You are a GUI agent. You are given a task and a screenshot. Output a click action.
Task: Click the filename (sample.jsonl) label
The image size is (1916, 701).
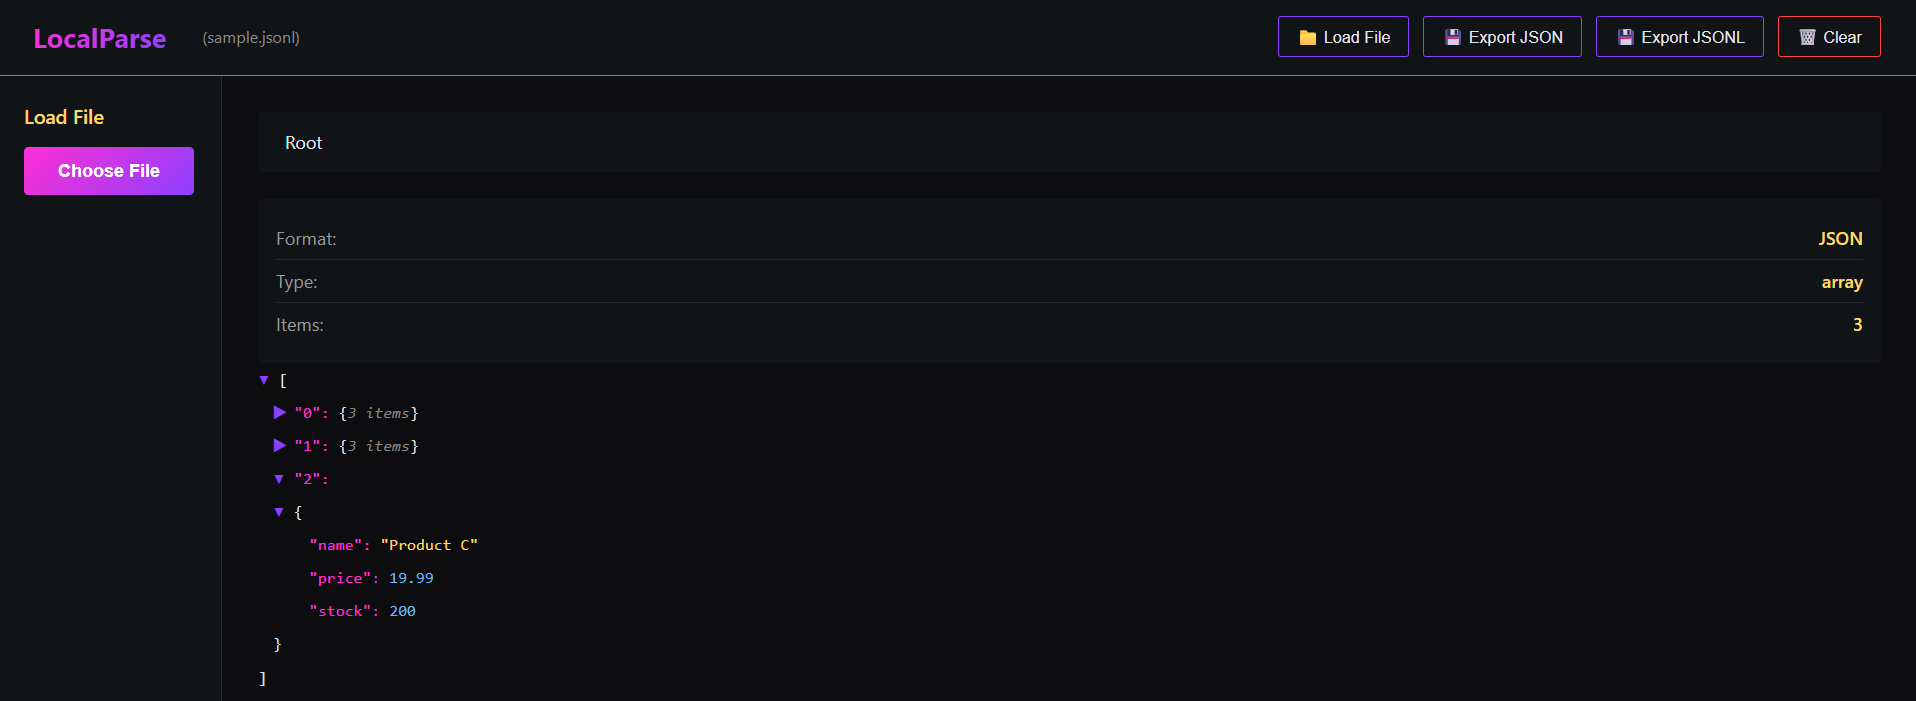tap(250, 38)
